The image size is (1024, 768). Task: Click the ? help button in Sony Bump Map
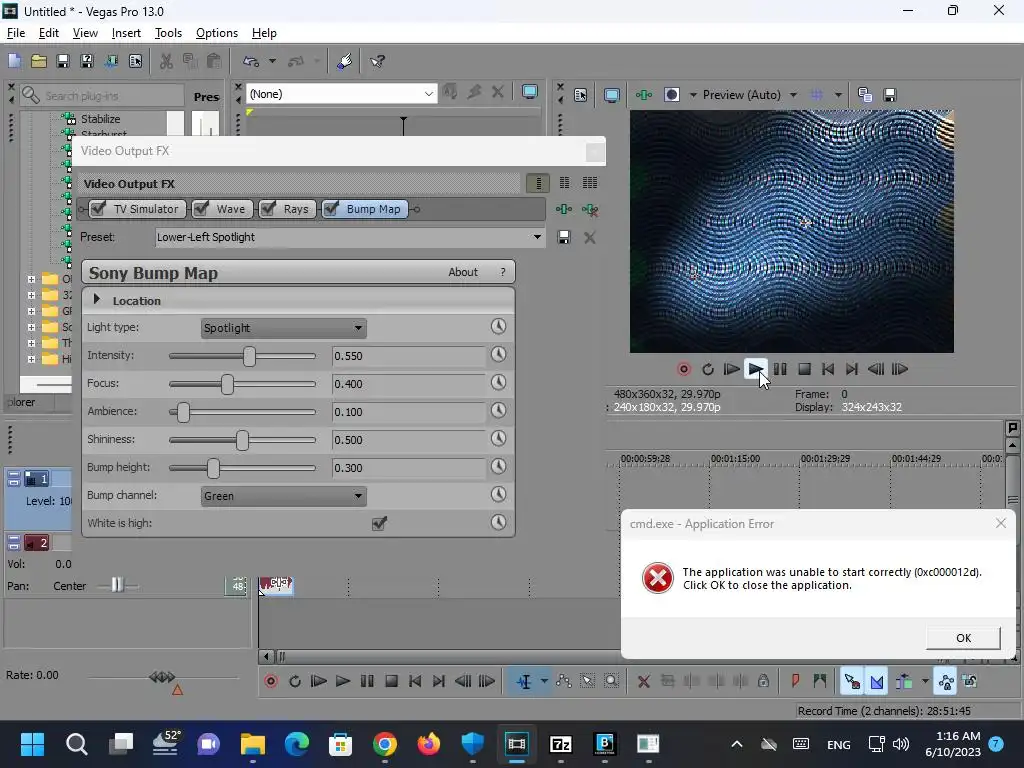coord(502,272)
